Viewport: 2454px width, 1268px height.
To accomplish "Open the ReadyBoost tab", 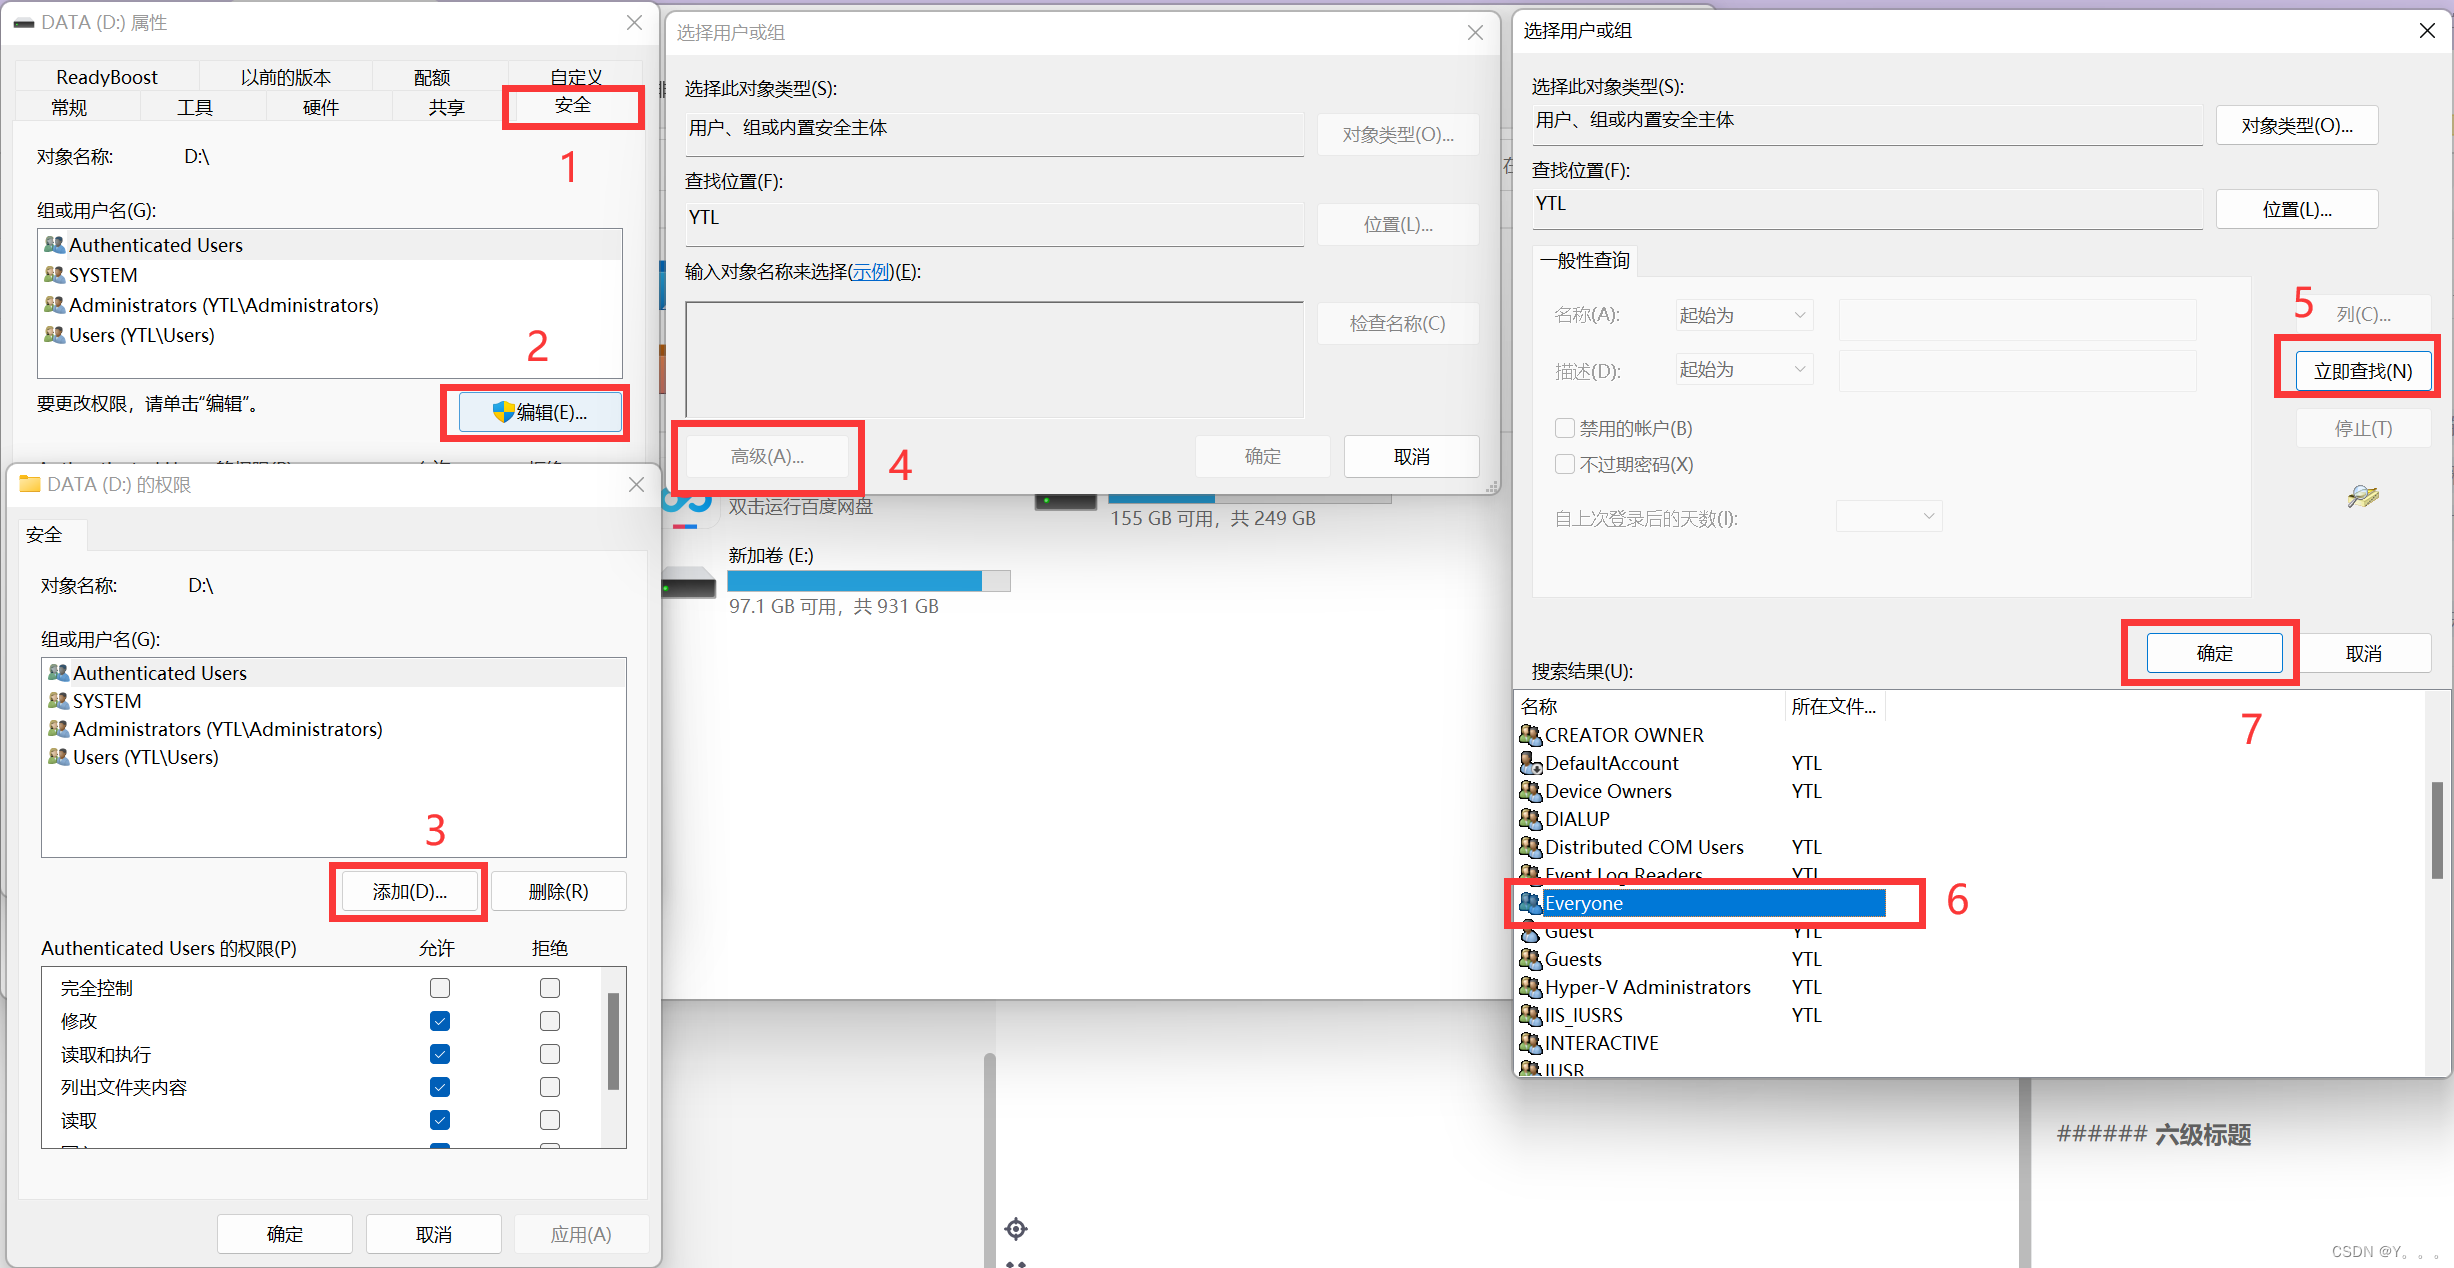I will [x=107, y=77].
